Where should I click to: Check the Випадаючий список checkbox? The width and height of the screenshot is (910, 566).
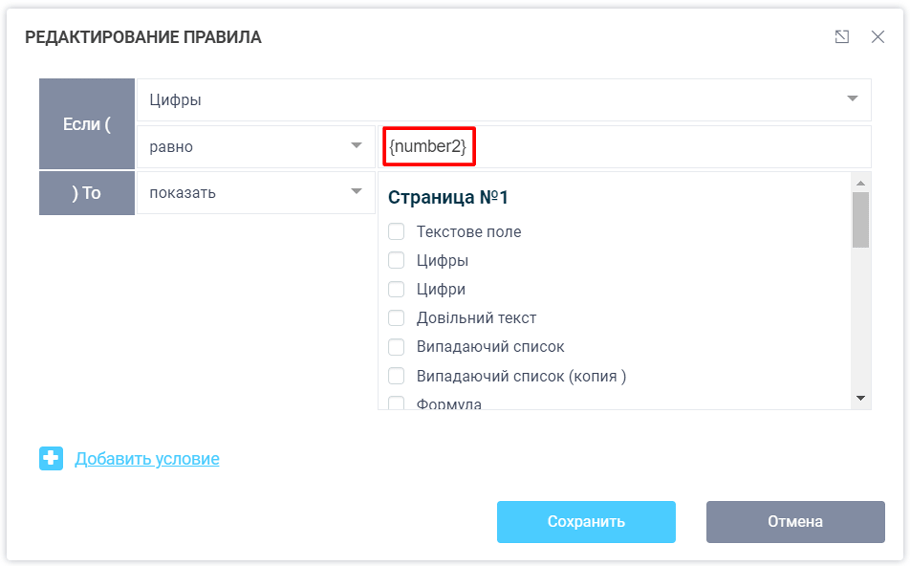[x=396, y=347]
